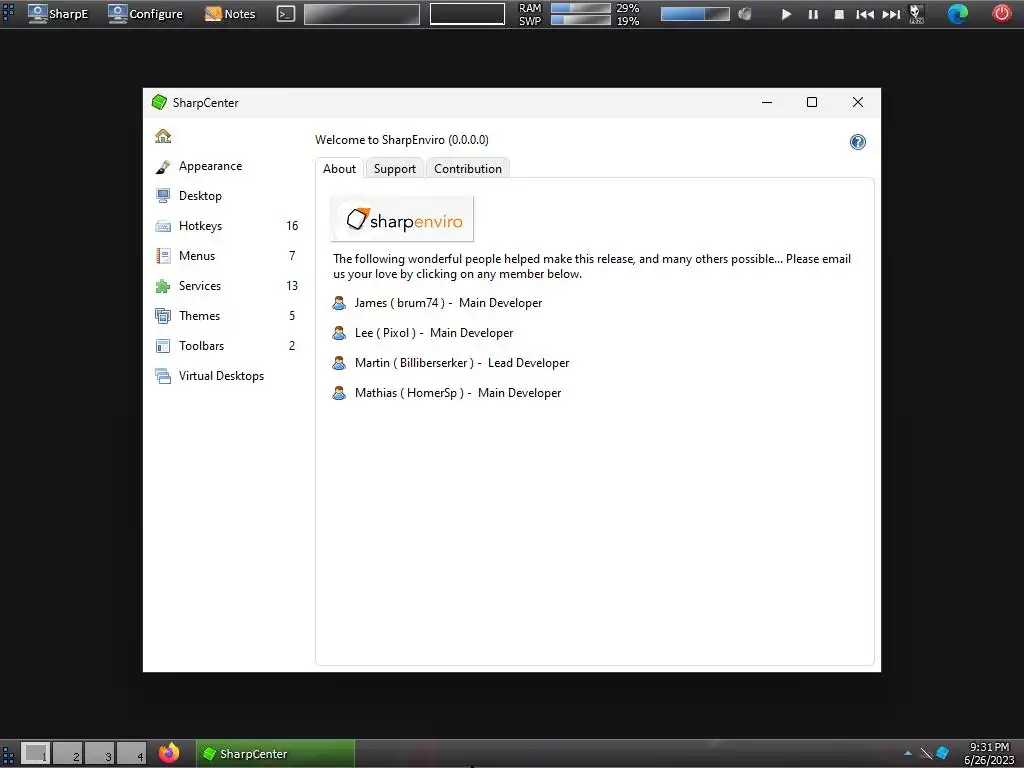The width and height of the screenshot is (1024, 768).
Task: Stop media playback
Action: (x=839, y=14)
